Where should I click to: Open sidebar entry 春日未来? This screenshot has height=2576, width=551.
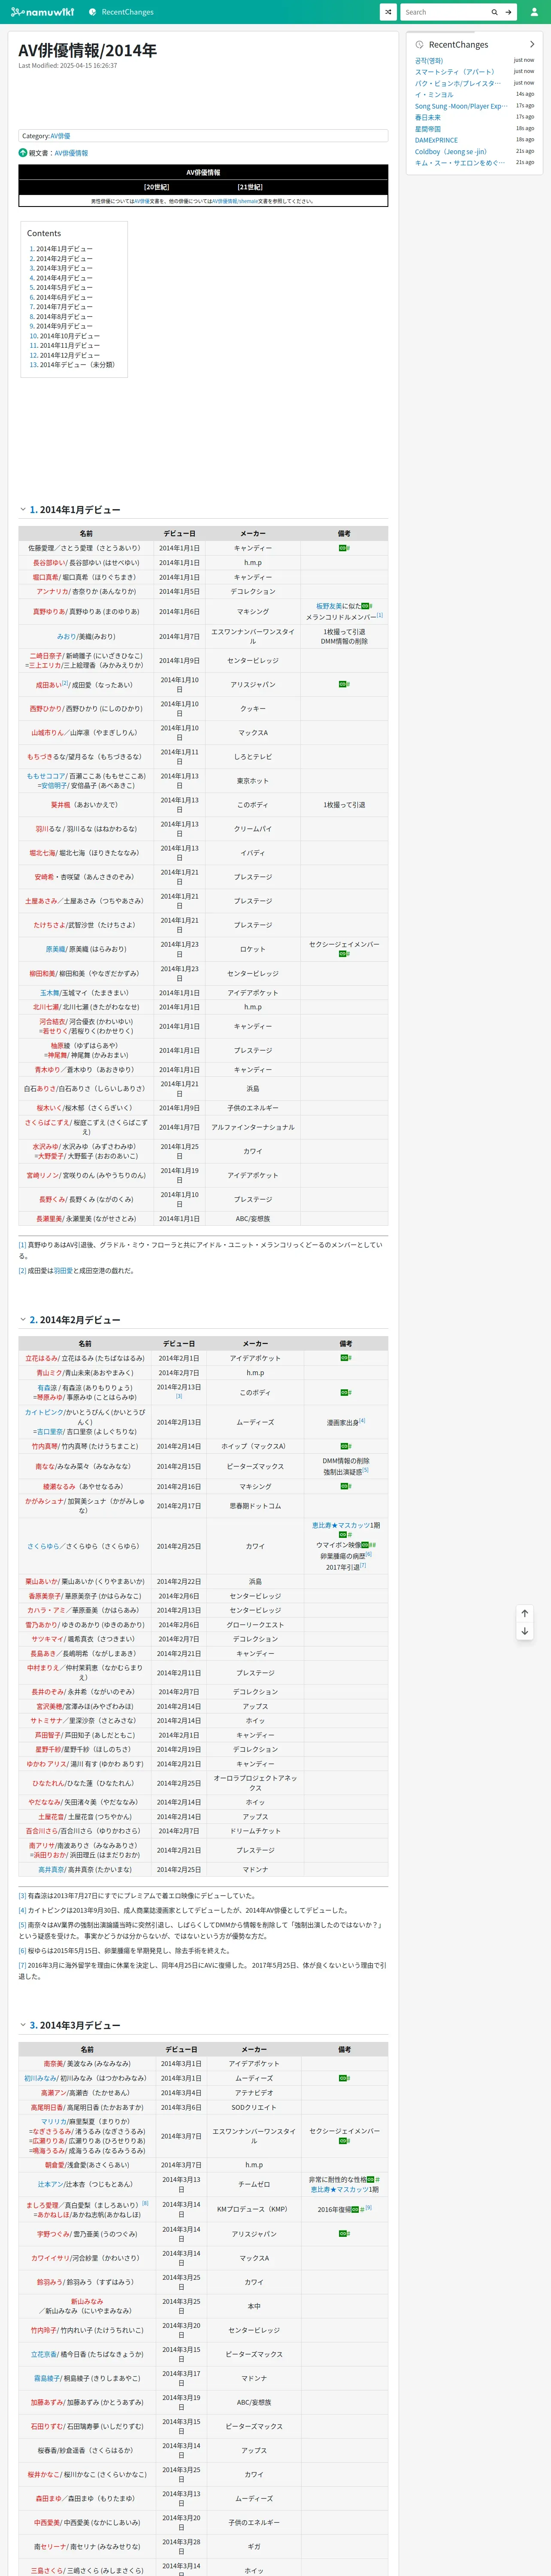[428, 117]
